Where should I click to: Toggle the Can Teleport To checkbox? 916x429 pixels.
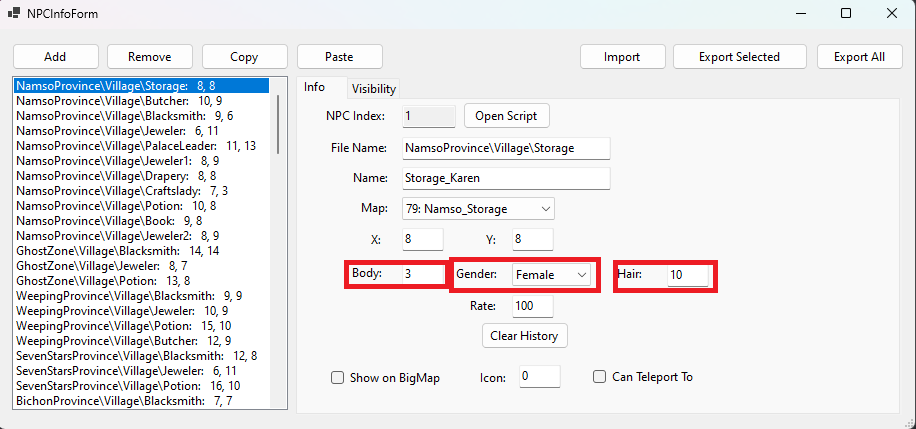(x=599, y=377)
